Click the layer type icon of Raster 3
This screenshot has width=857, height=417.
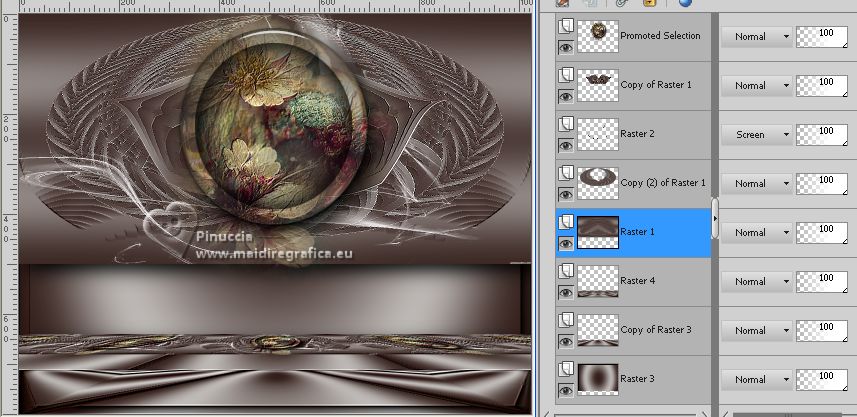(566, 369)
